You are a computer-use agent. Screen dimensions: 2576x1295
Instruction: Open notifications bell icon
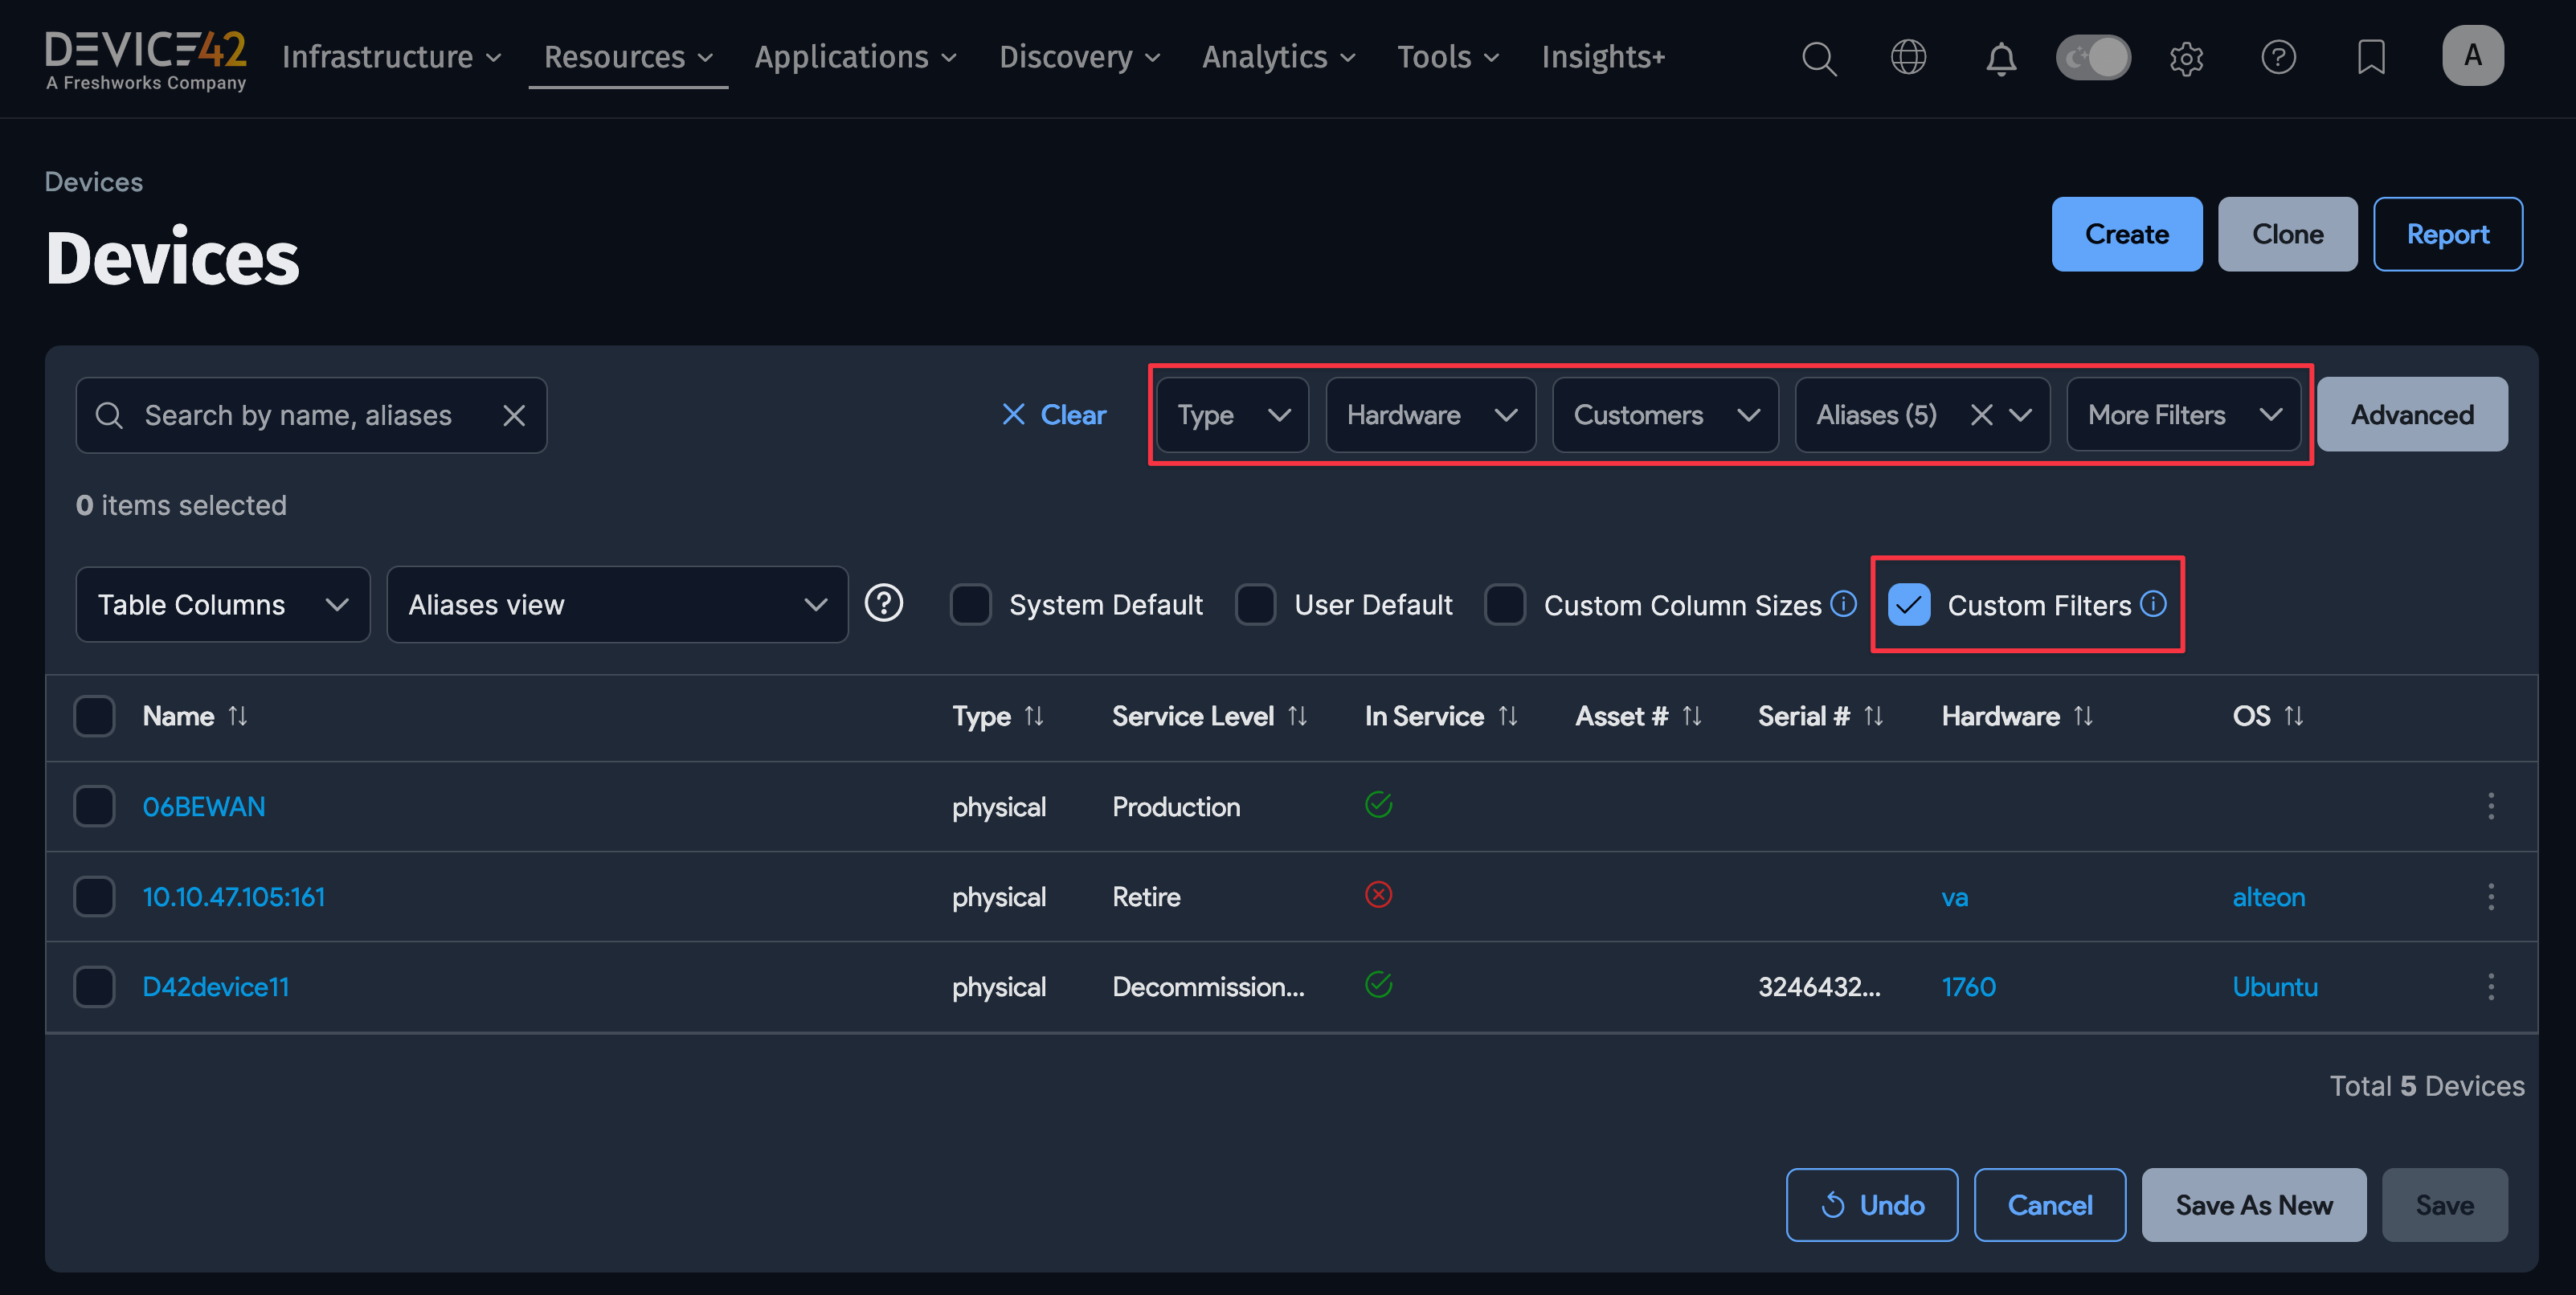(2000, 59)
